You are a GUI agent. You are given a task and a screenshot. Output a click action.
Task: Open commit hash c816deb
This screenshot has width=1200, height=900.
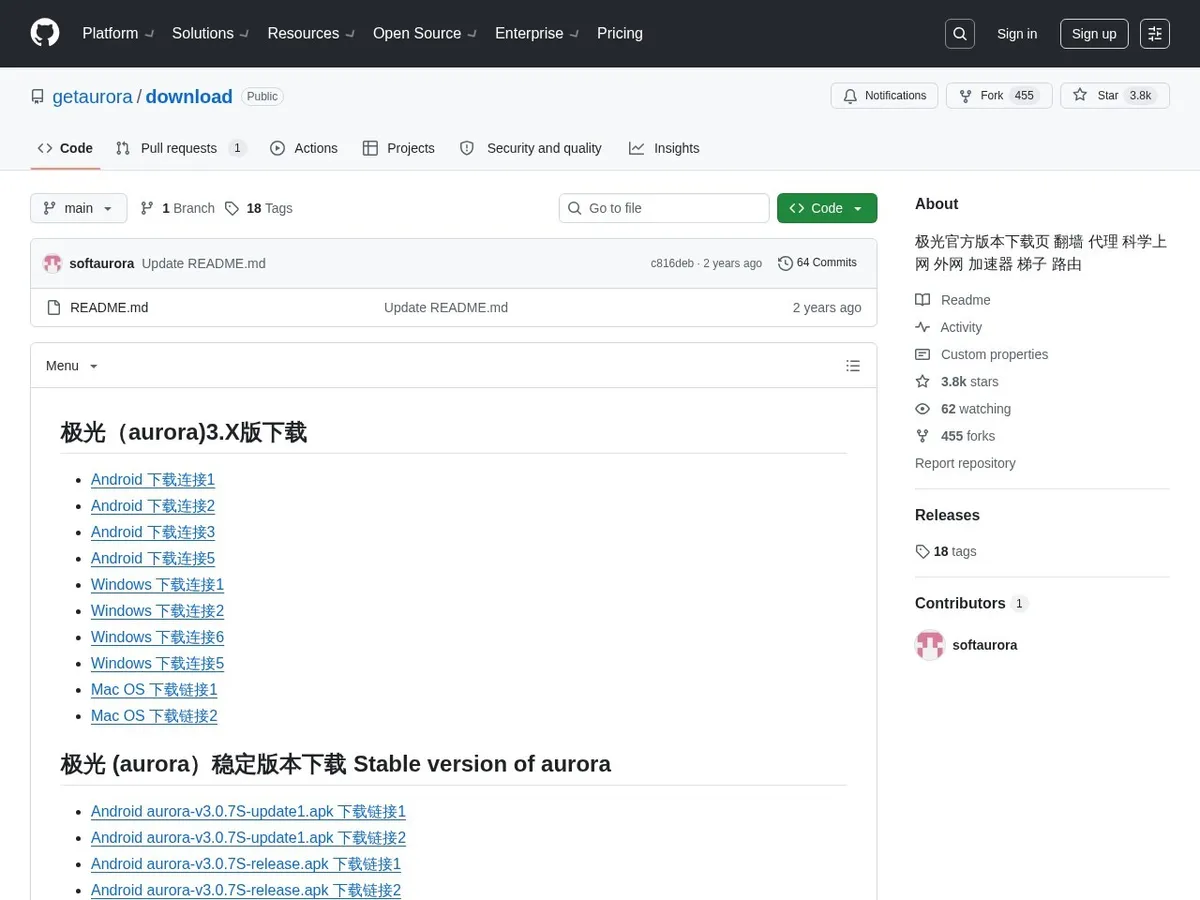click(672, 264)
